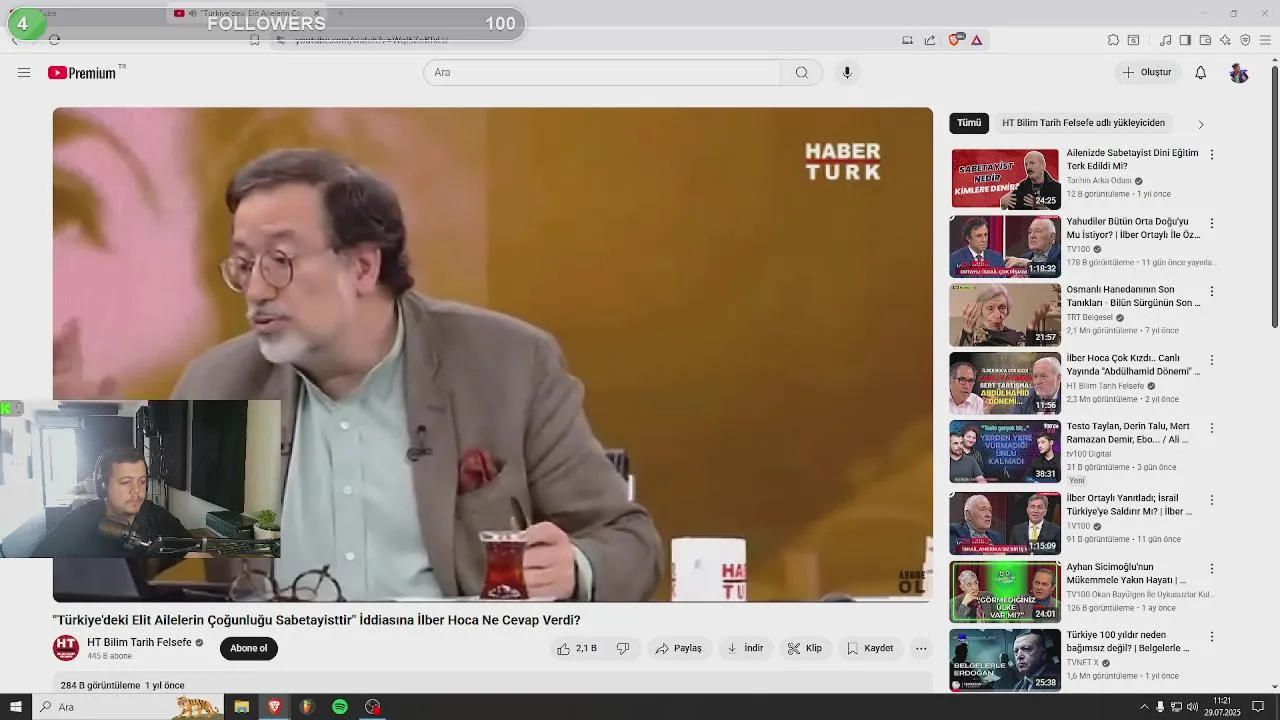Click the main video player

pos(493,354)
